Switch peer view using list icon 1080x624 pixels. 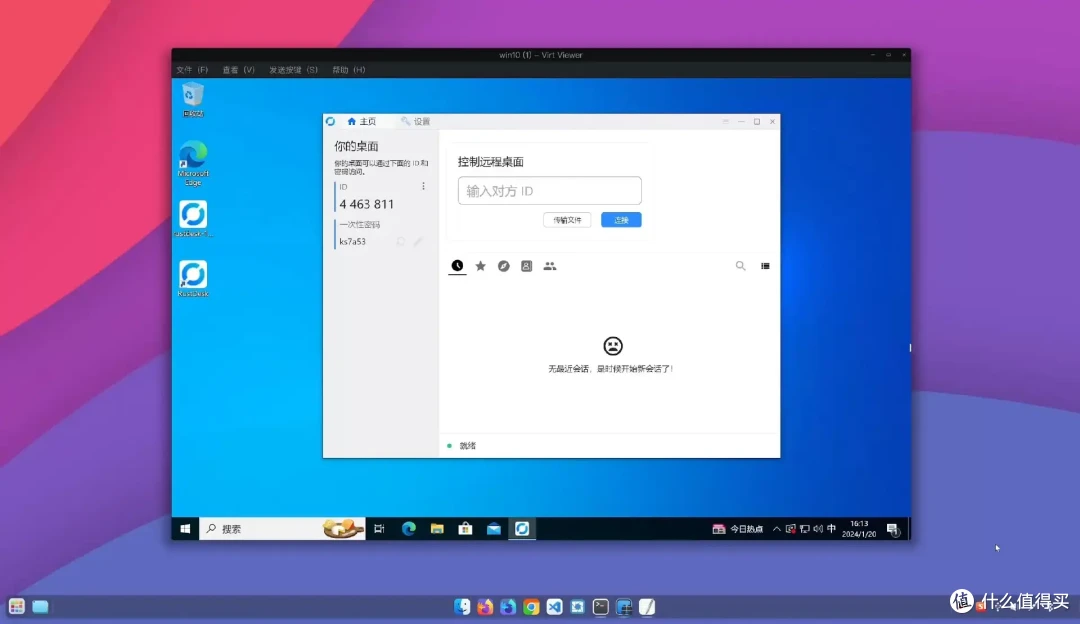point(765,266)
